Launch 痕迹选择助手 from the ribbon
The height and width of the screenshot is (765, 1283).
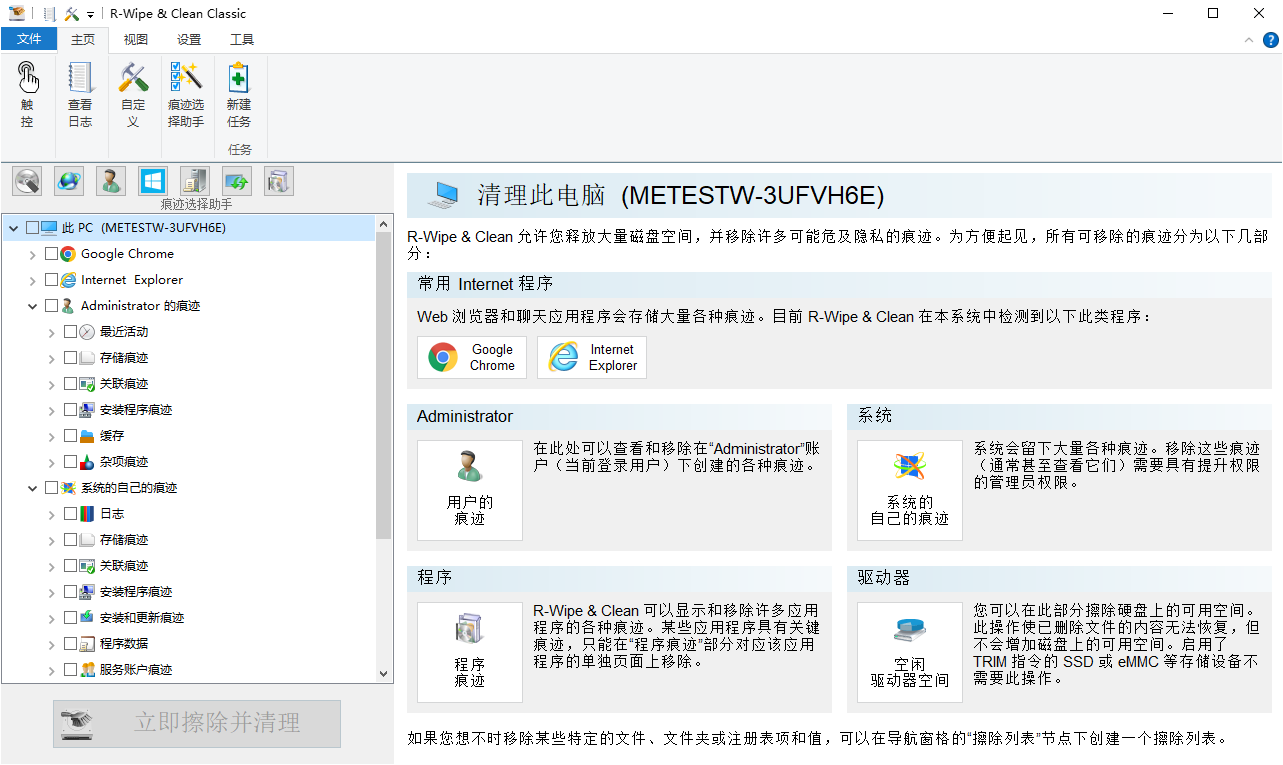pos(186,94)
